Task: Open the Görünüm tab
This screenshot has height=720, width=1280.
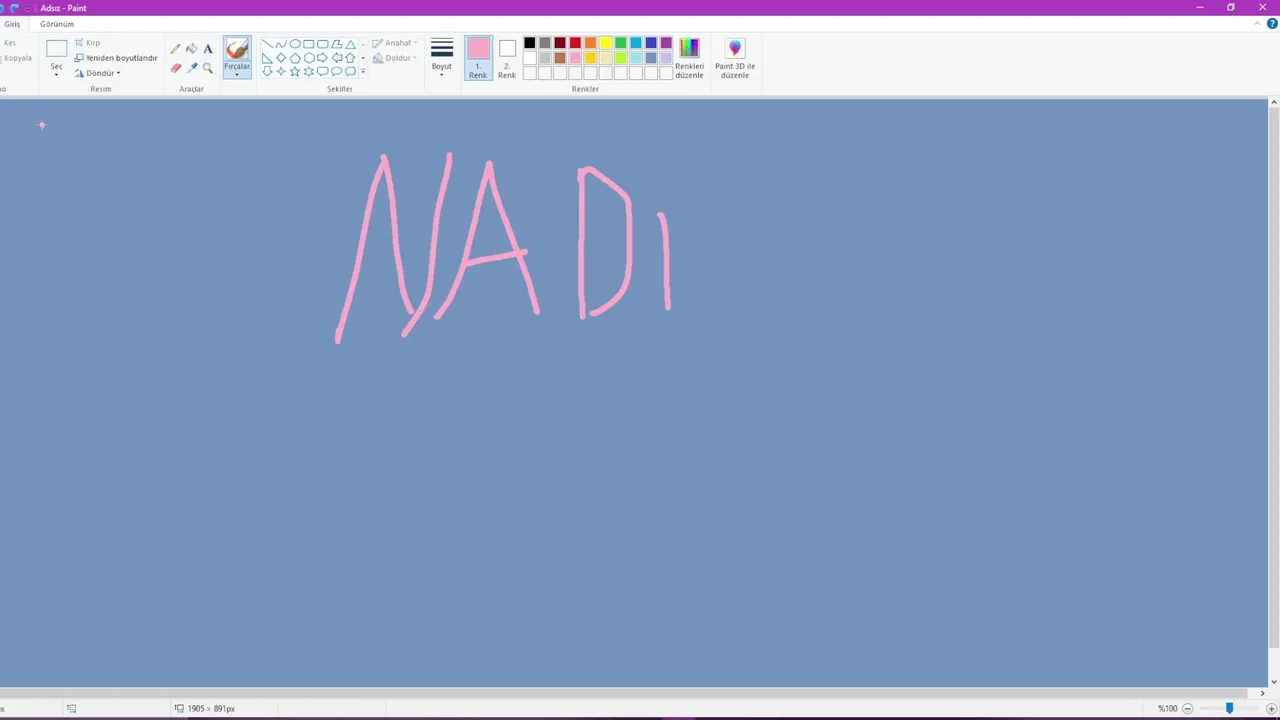Action: tap(57, 24)
